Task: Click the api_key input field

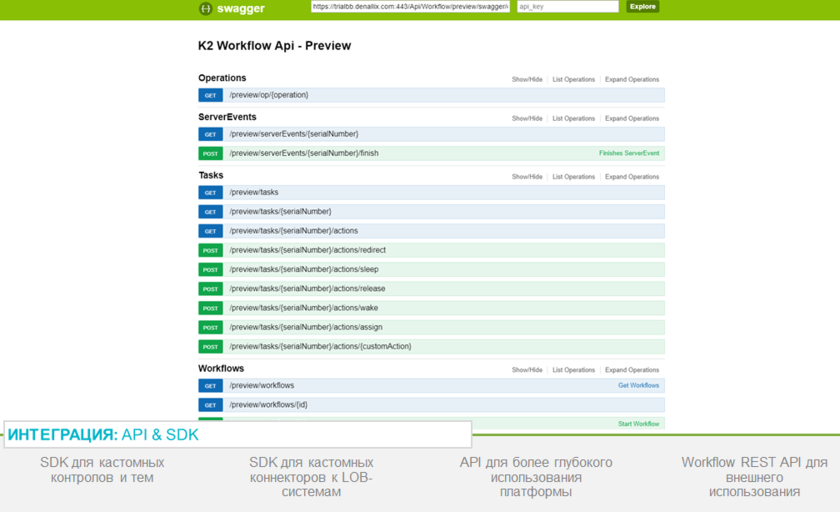Action: [567, 7]
